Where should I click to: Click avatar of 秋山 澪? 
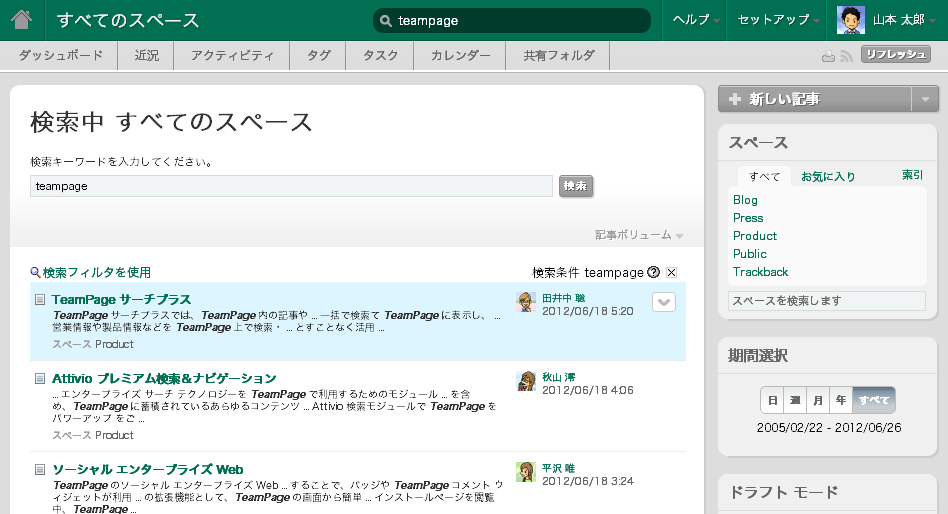(x=526, y=381)
